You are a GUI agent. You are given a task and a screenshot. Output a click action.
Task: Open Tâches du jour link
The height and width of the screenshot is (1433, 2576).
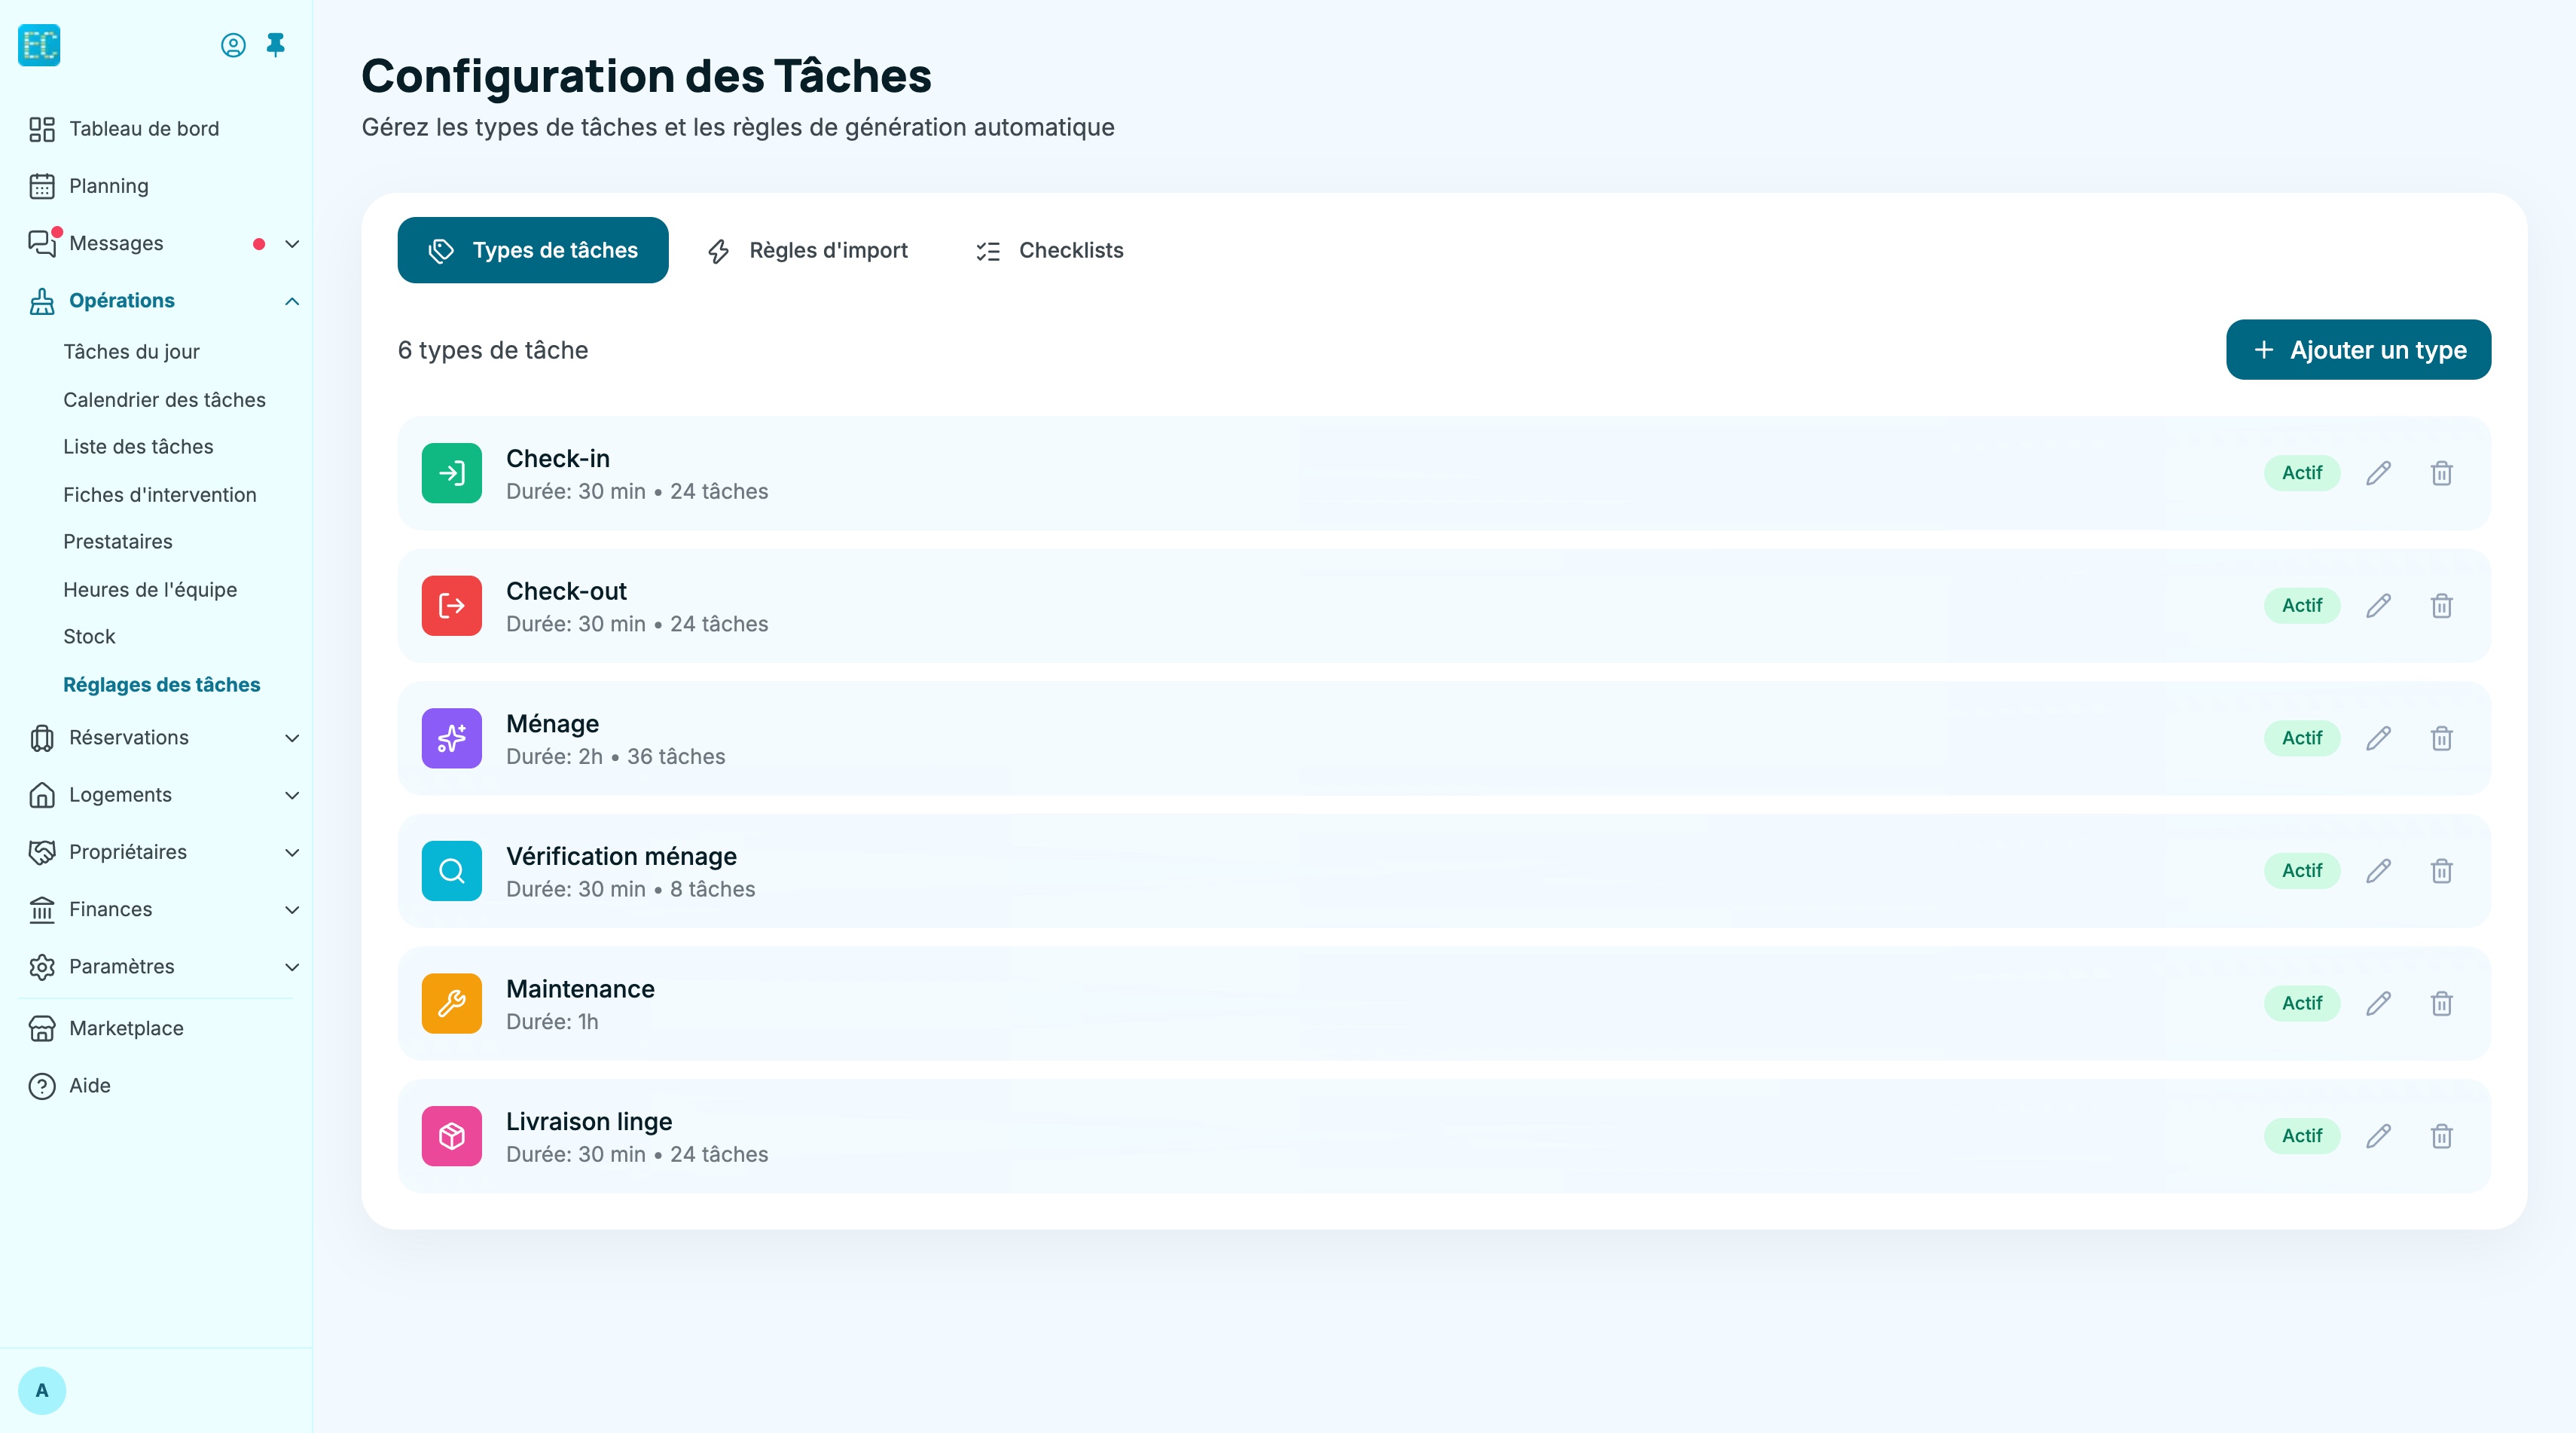[x=131, y=352]
